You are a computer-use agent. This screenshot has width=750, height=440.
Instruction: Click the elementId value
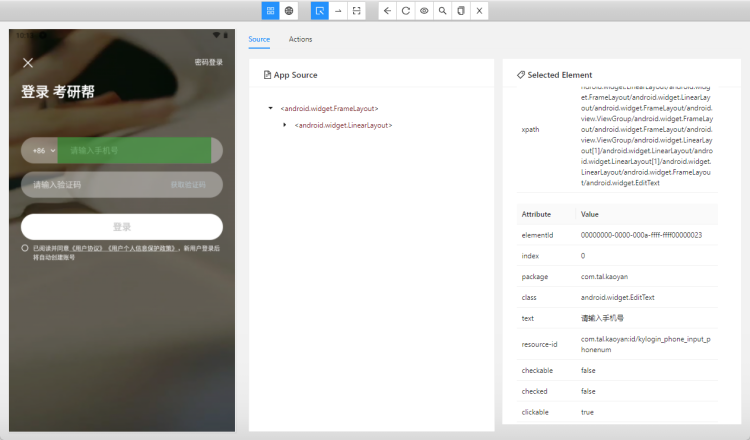(641, 235)
